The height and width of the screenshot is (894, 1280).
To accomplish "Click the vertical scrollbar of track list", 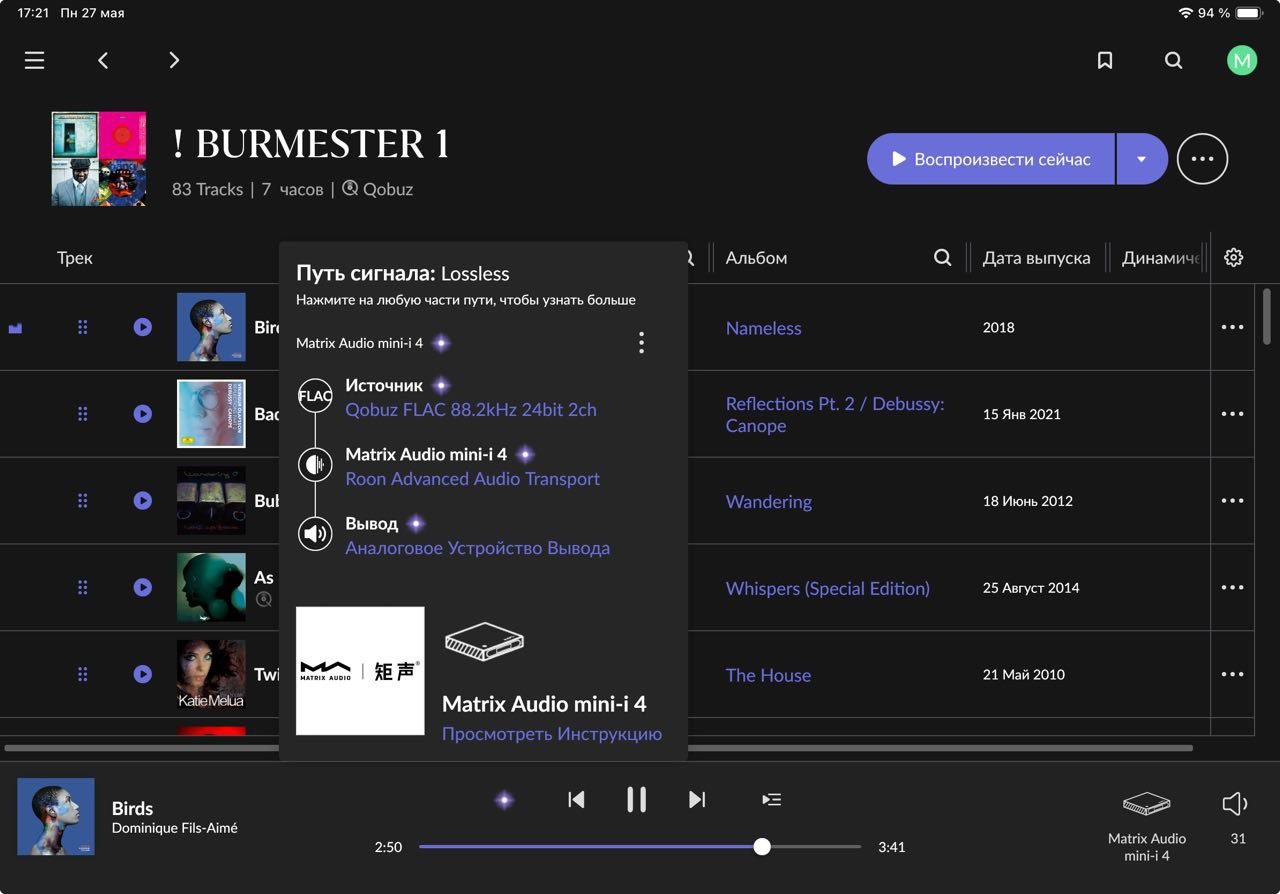I will click(1267, 316).
